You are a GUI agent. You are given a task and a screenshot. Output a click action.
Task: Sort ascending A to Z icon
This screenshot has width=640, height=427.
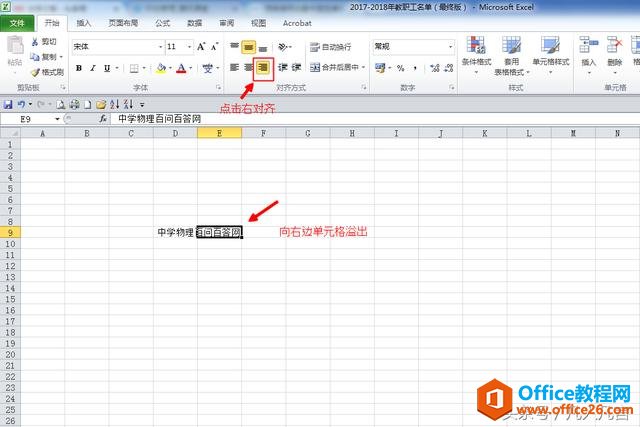pyautogui.click(x=114, y=105)
